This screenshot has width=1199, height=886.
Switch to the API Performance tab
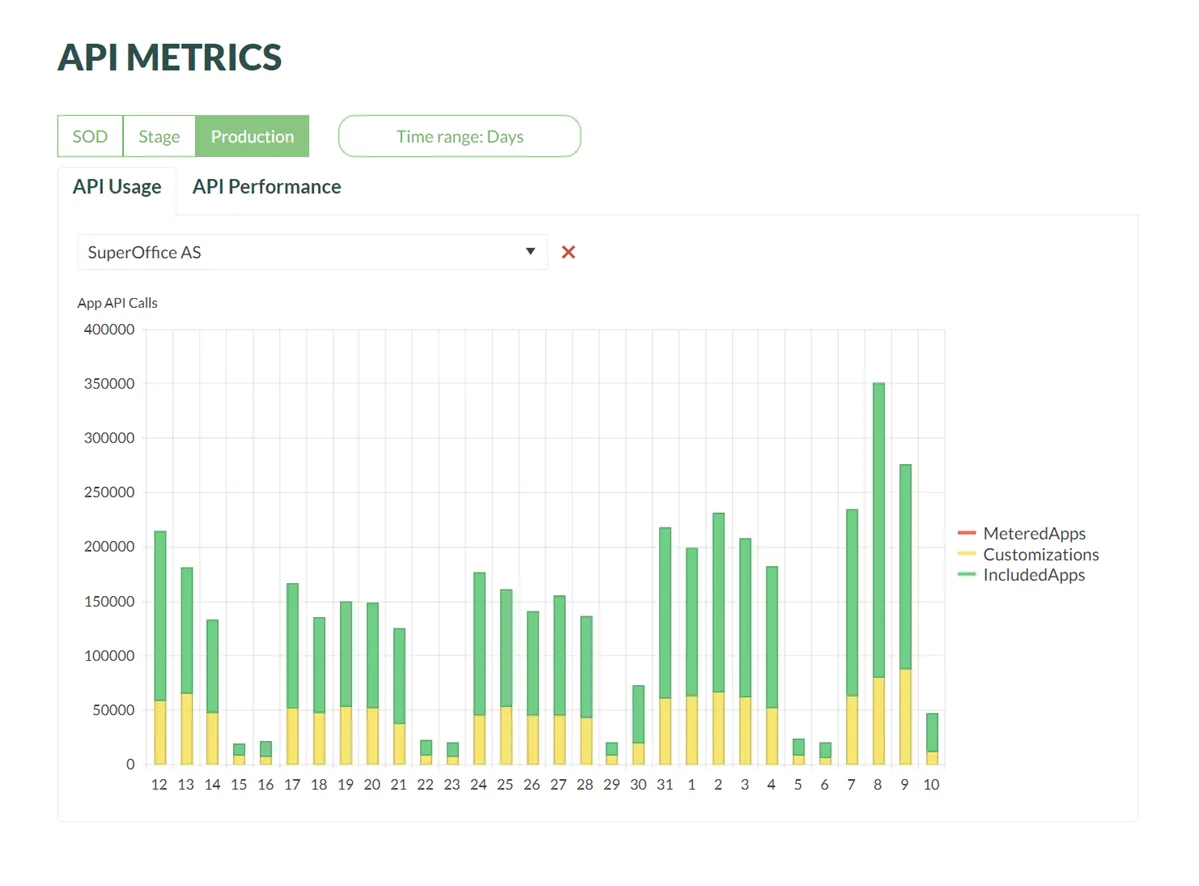click(266, 187)
